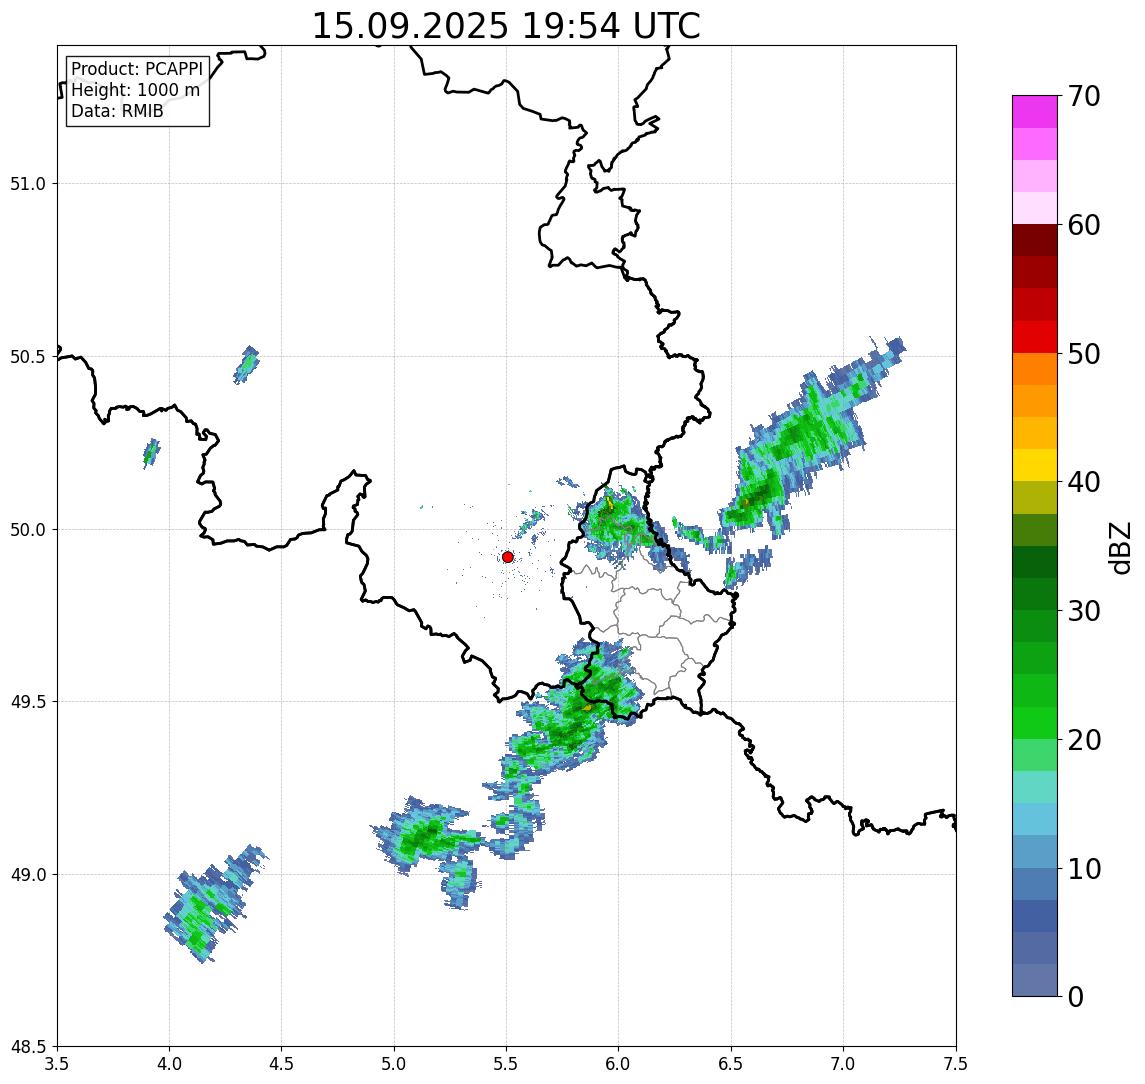Click the latitude axis label 48.5
Image resolution: width=1145 pixels, height=1084 pixels.
28,1047
